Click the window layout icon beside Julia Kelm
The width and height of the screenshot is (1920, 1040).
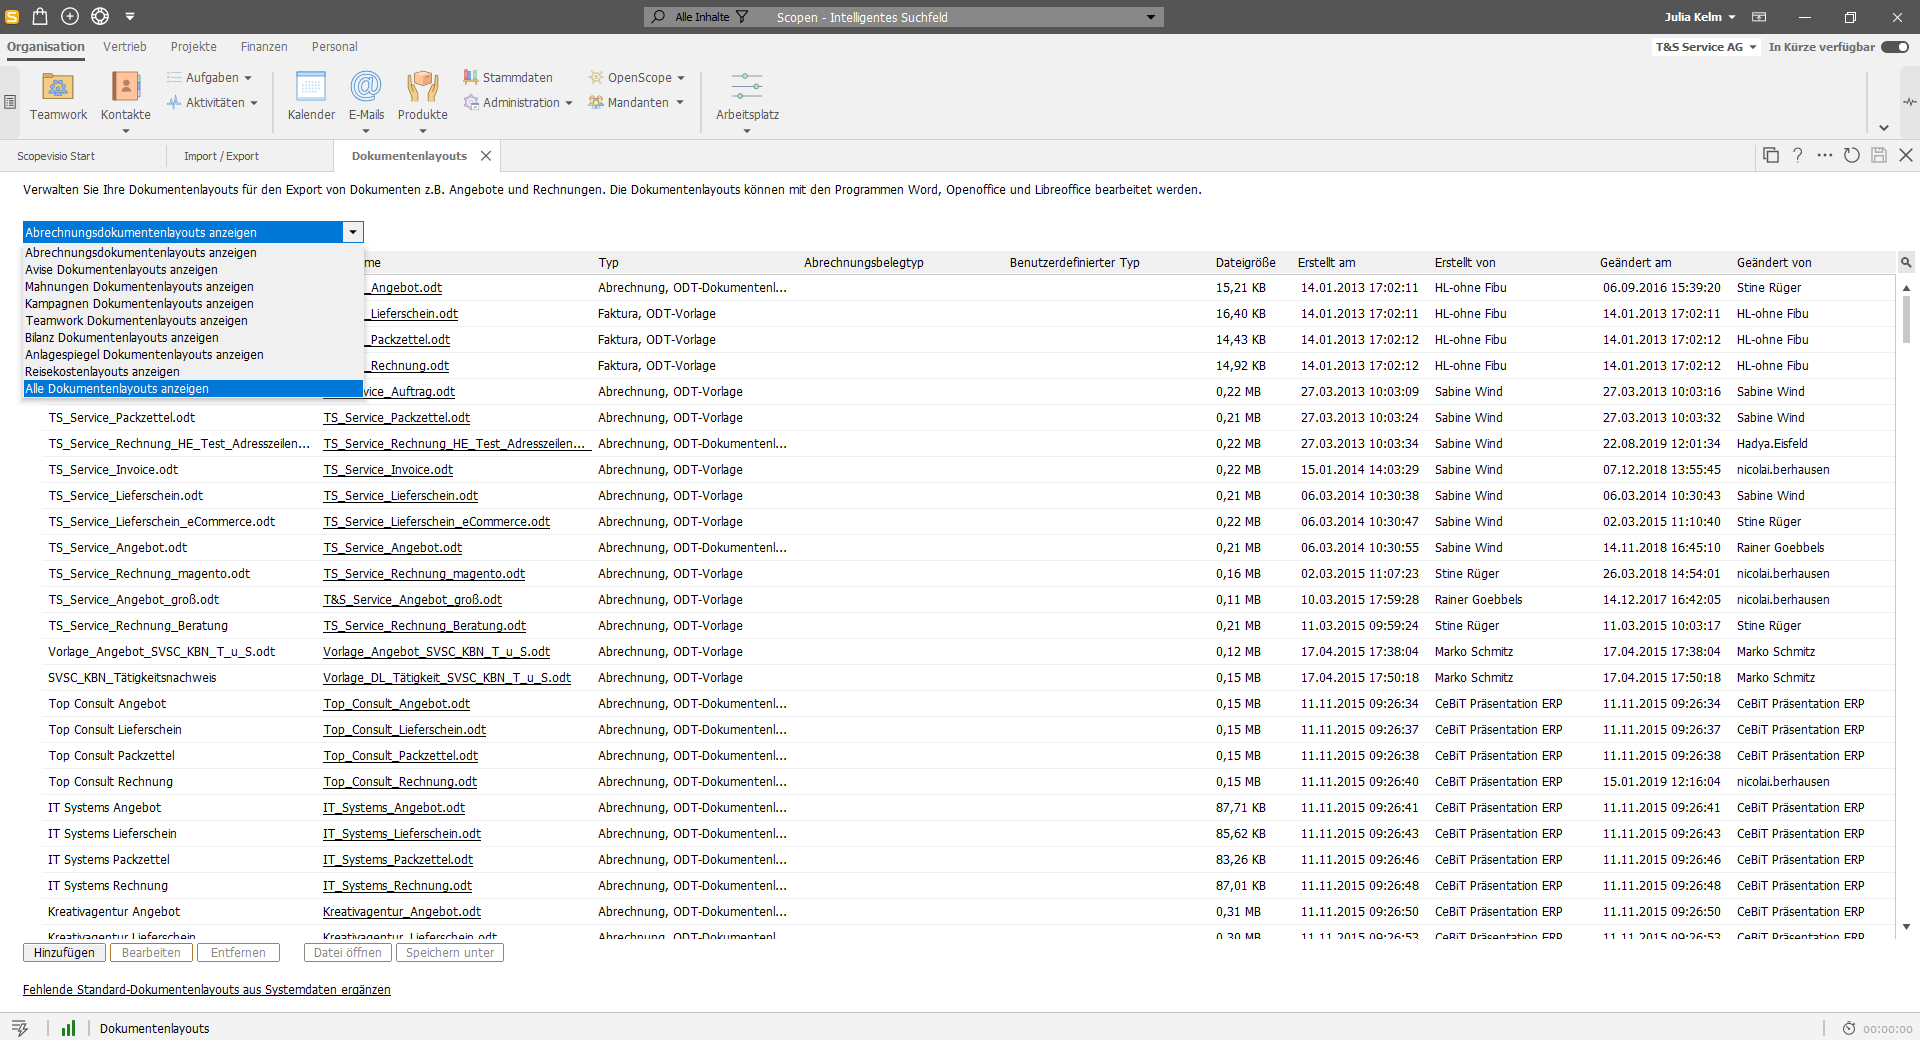[1759, 17]
